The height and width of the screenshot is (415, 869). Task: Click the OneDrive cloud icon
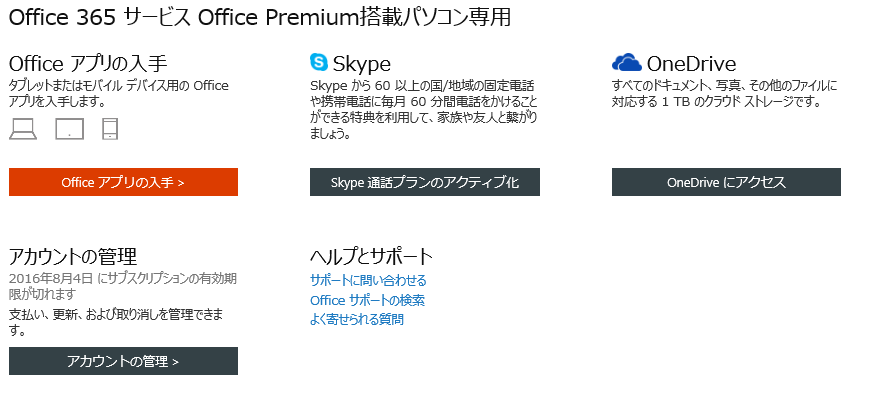[627, 62]
